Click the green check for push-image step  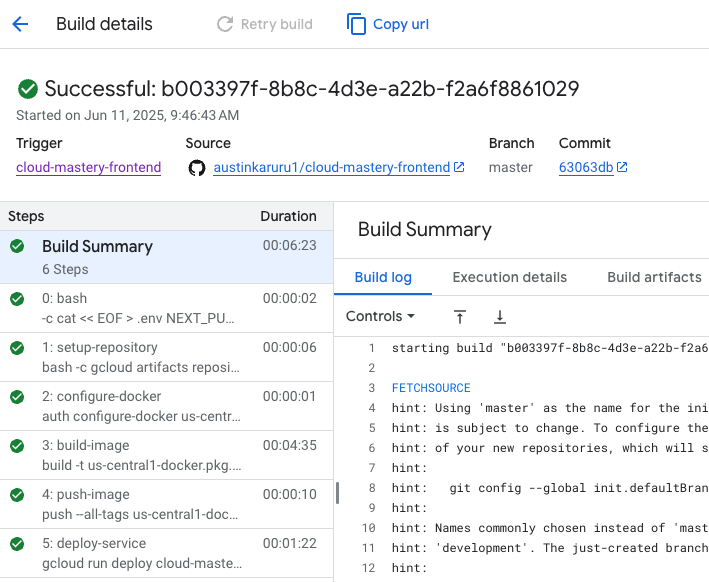click(17, 495)
